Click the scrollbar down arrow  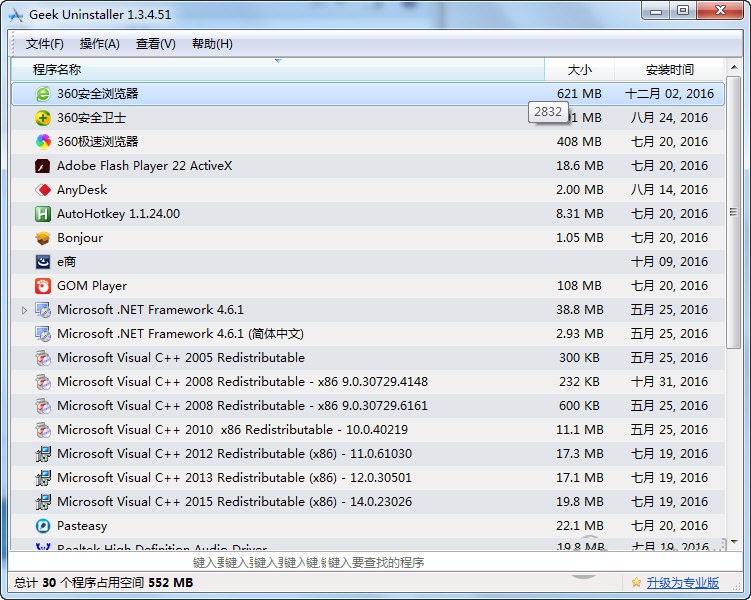734,542
